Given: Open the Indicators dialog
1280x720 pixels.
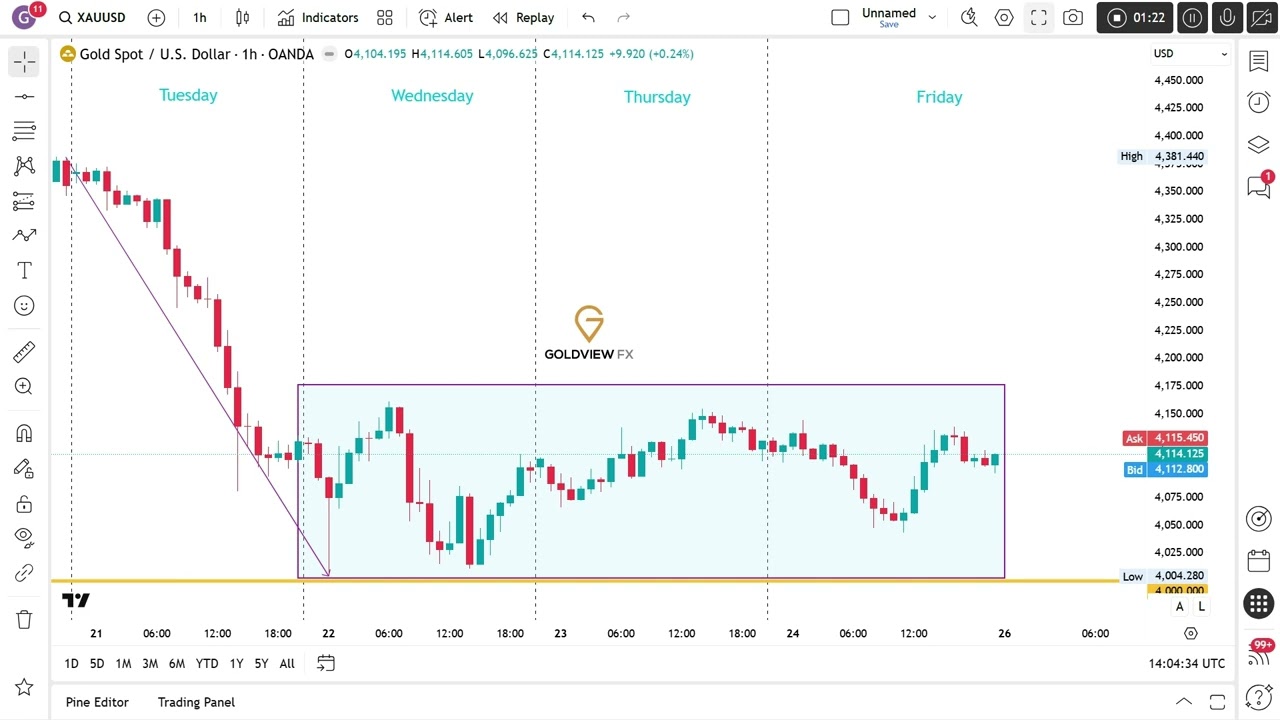Looking at the screenshot, I should click(x=318, y=17).
